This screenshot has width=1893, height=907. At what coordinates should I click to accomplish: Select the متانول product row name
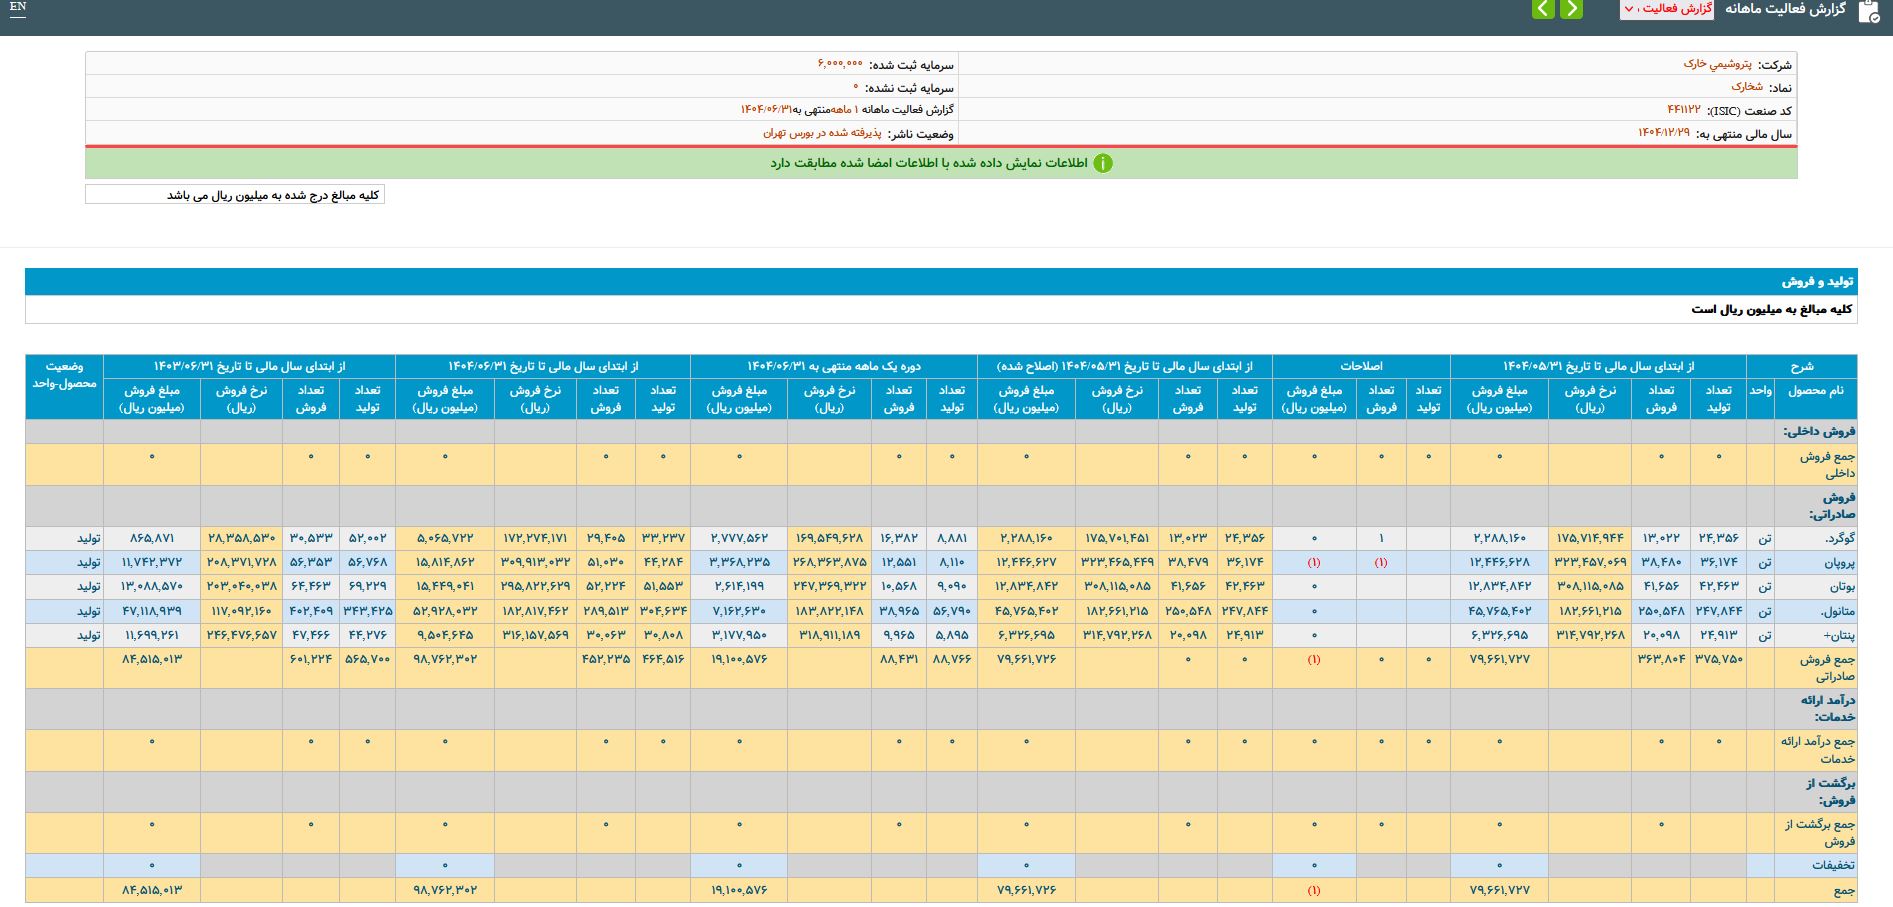(1837, 611)
